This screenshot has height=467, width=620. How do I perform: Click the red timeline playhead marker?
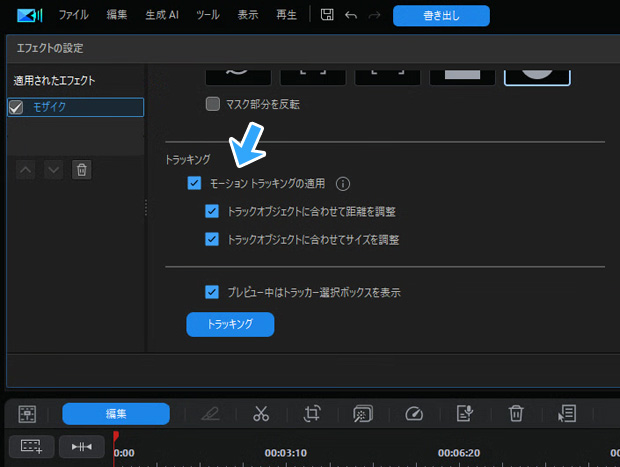(116, 436)
